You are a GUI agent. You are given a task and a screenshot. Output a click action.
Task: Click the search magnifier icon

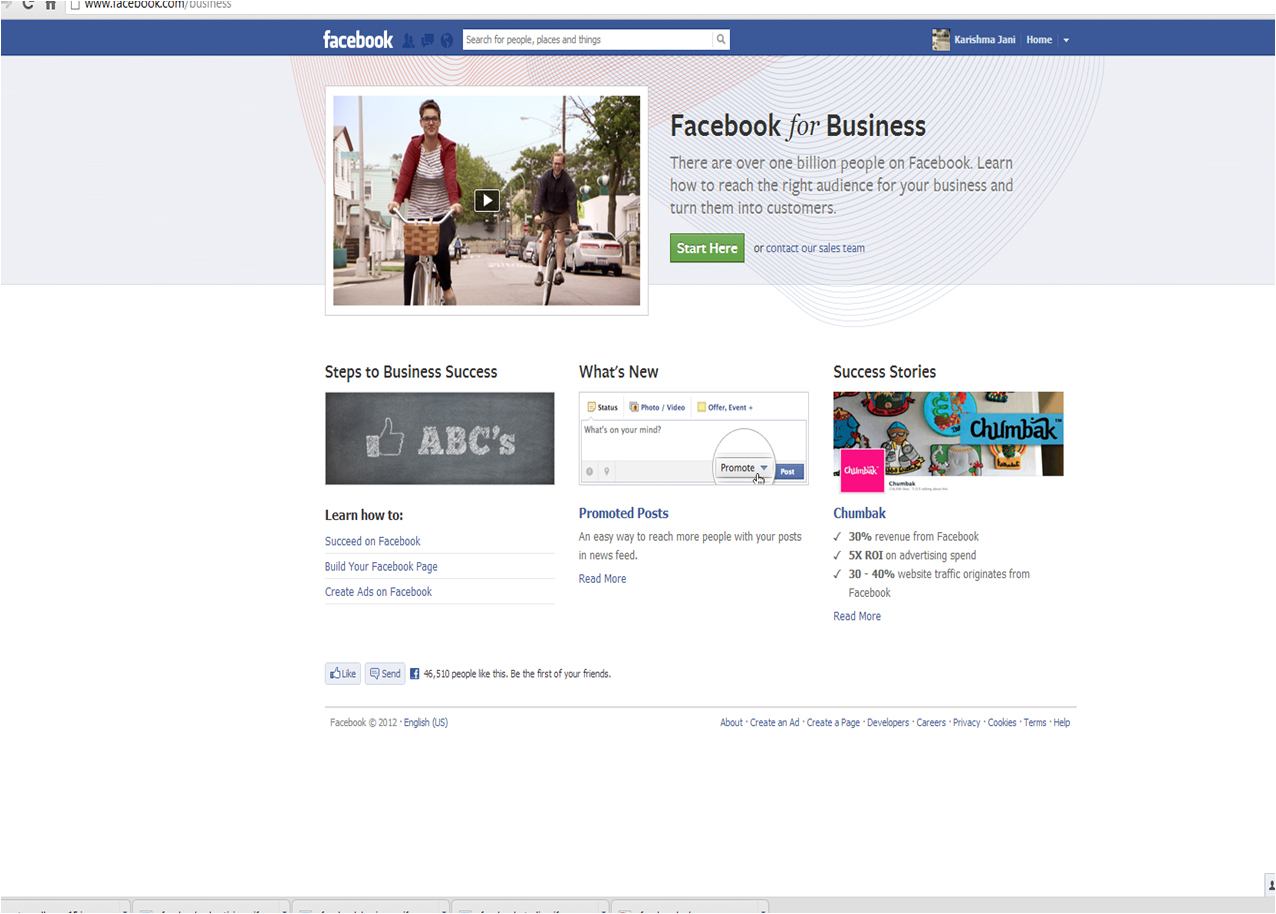point(720,40)
